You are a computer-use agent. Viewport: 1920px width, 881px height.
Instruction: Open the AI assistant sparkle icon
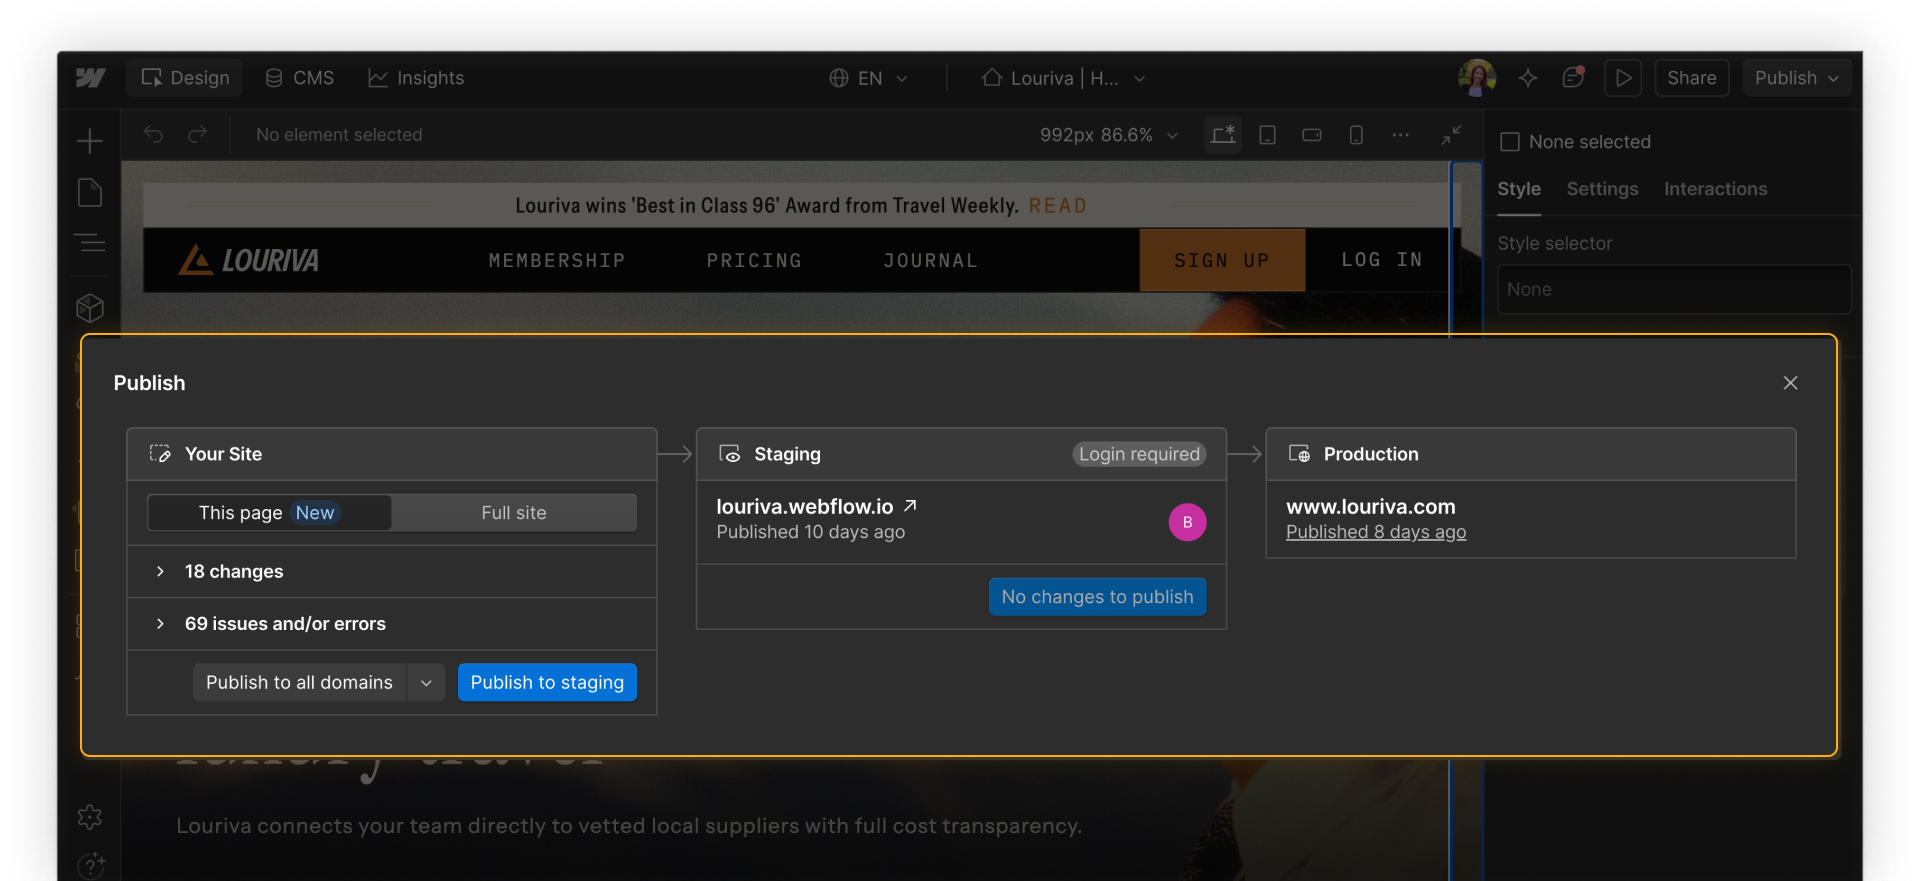coord(1528,78)
